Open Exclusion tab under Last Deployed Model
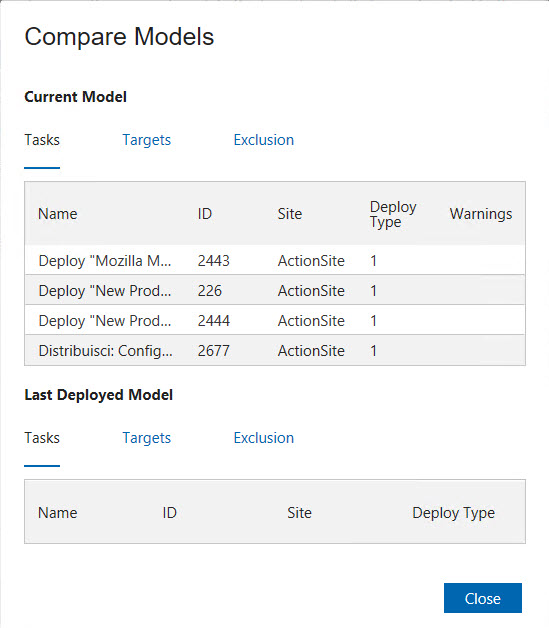 click(263, 438)
